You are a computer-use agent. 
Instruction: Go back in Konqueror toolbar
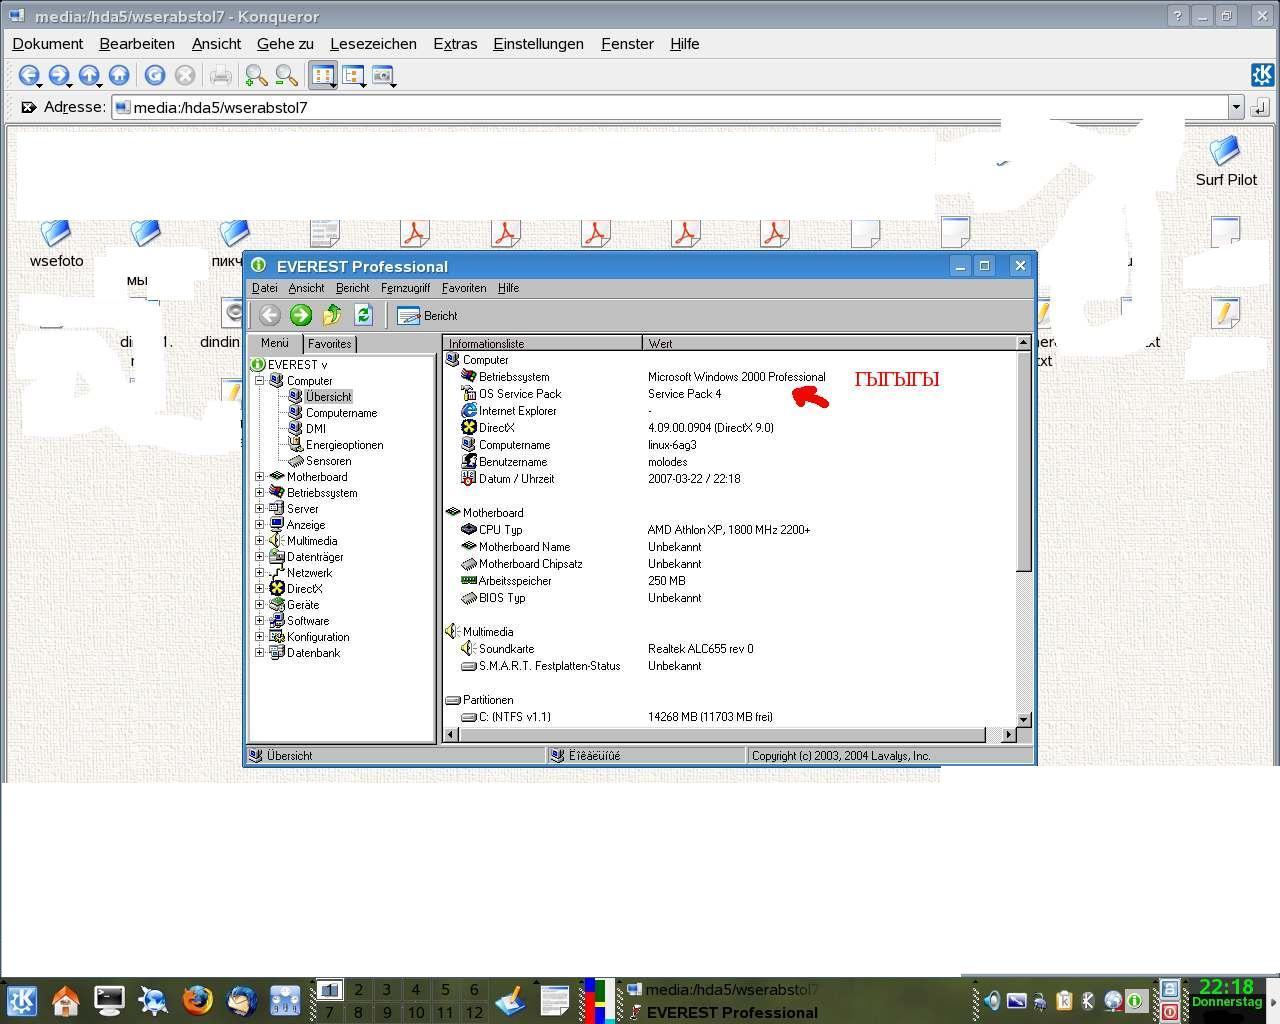28,75
